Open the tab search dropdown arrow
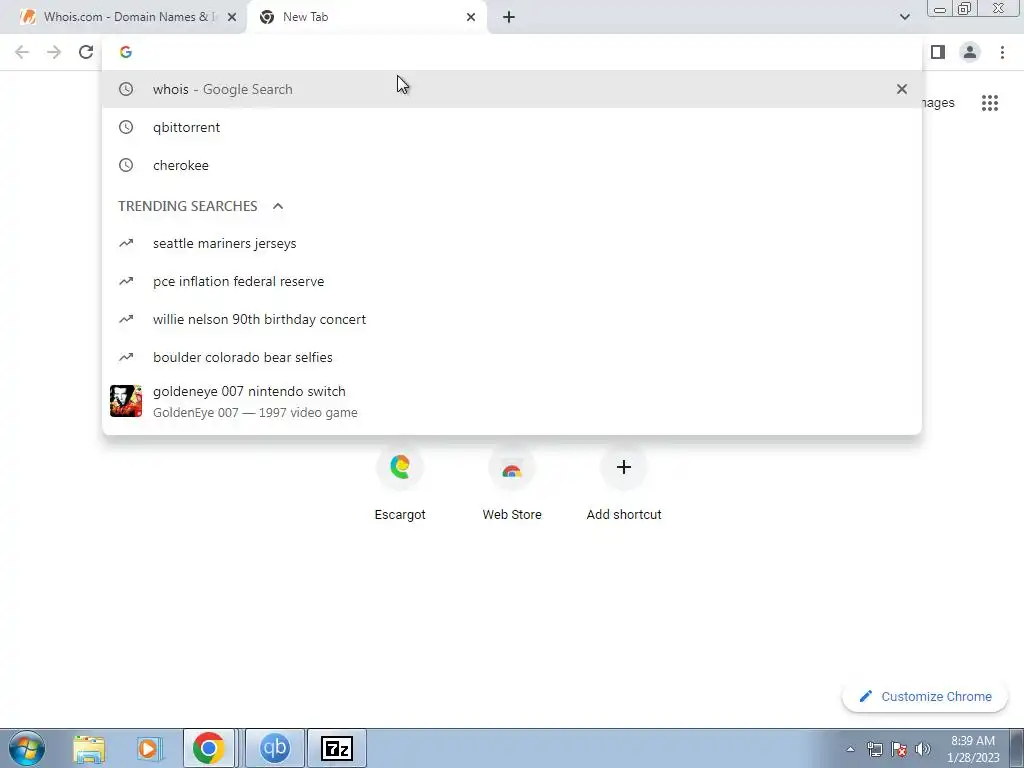1024x768 pixels. pyautogui.click(x=904, y=17)
